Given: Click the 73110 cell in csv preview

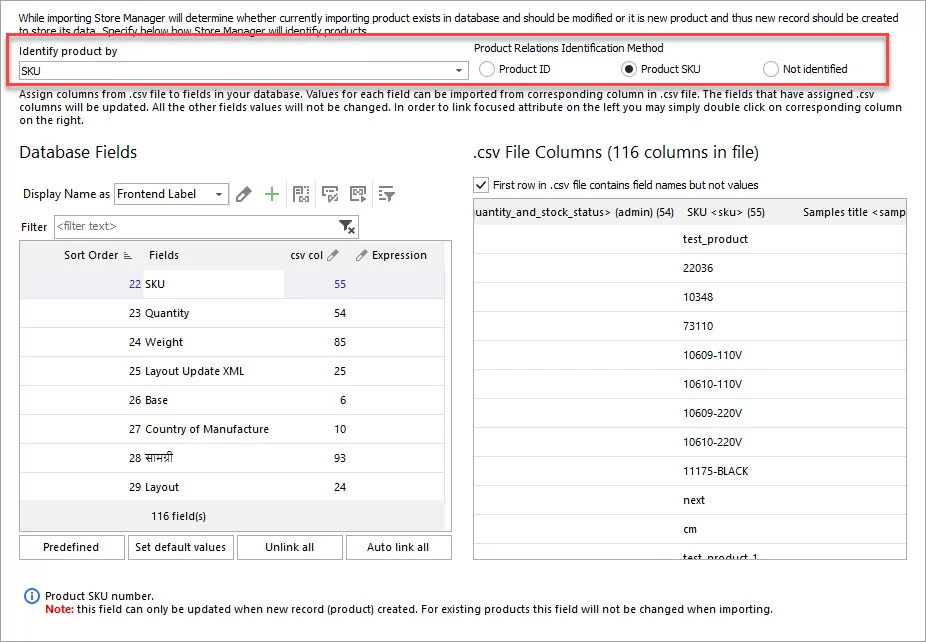Looking at the screenshot, I should pyautogui.click(x=698, y=326).
